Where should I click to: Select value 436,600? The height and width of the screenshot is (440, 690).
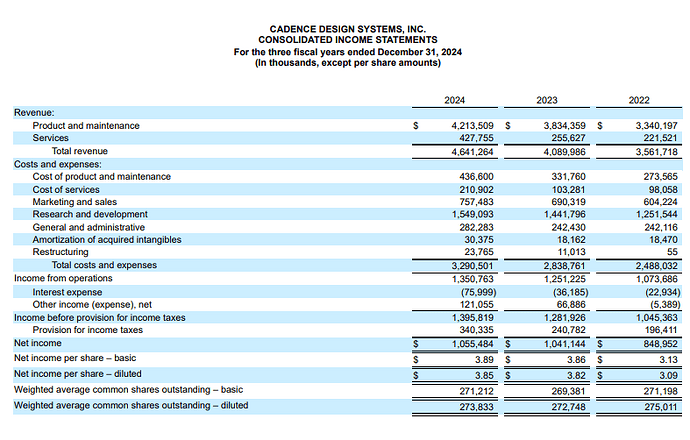477,177
